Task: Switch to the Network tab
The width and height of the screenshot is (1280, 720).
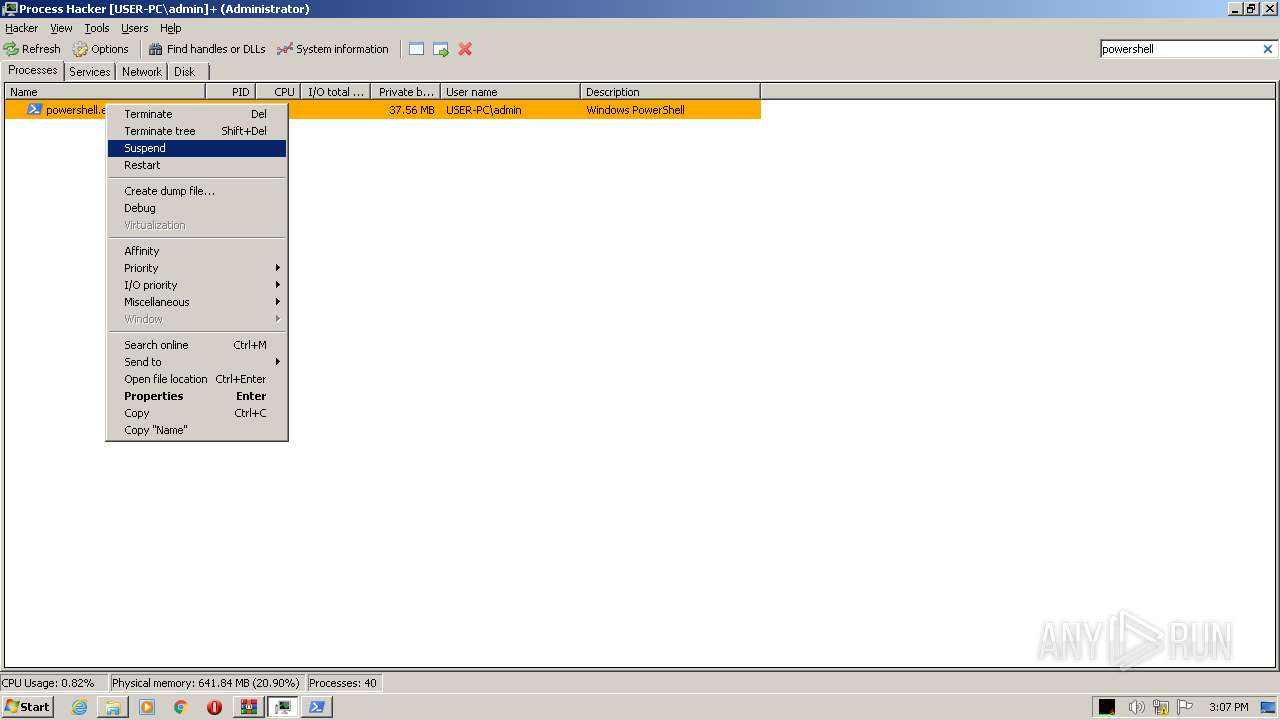Action: 142,72
